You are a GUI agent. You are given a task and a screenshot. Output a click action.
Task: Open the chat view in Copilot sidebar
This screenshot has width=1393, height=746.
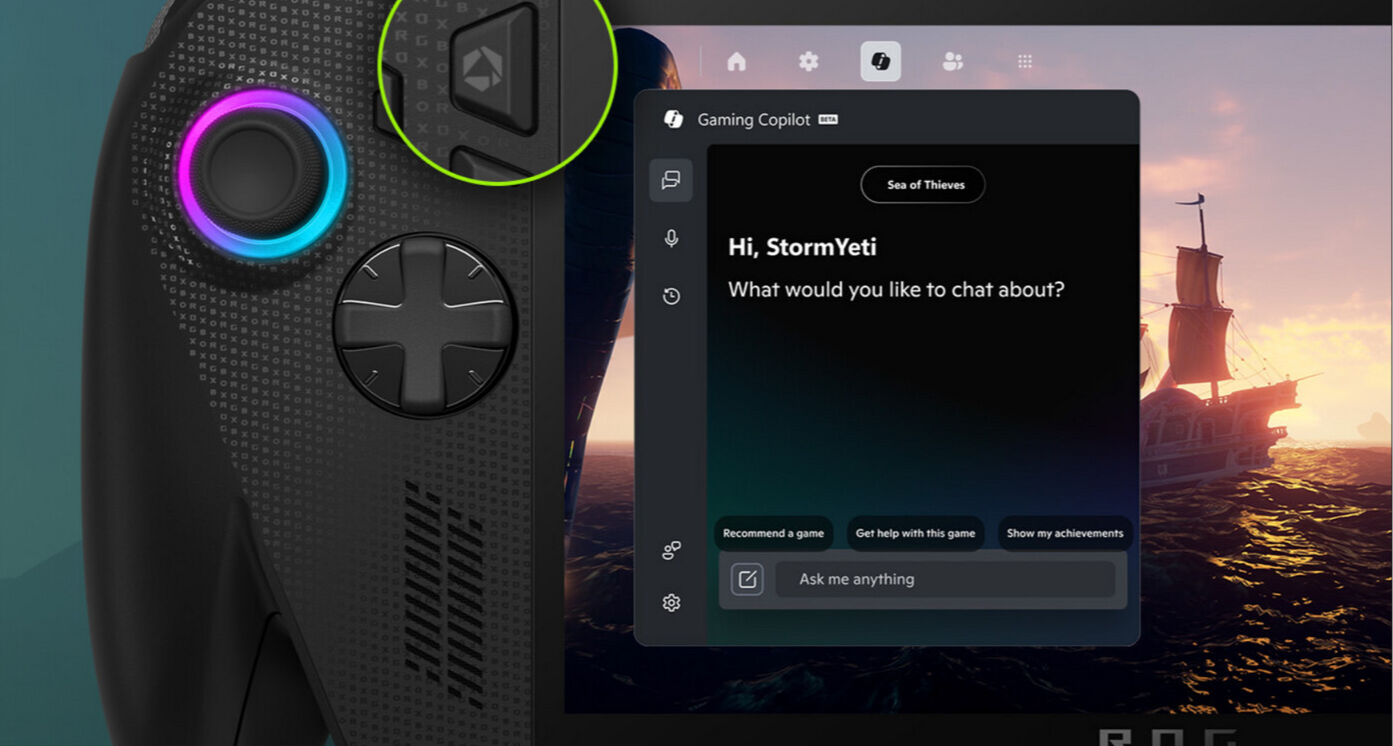pyautogui.click(x=671, y=180)
